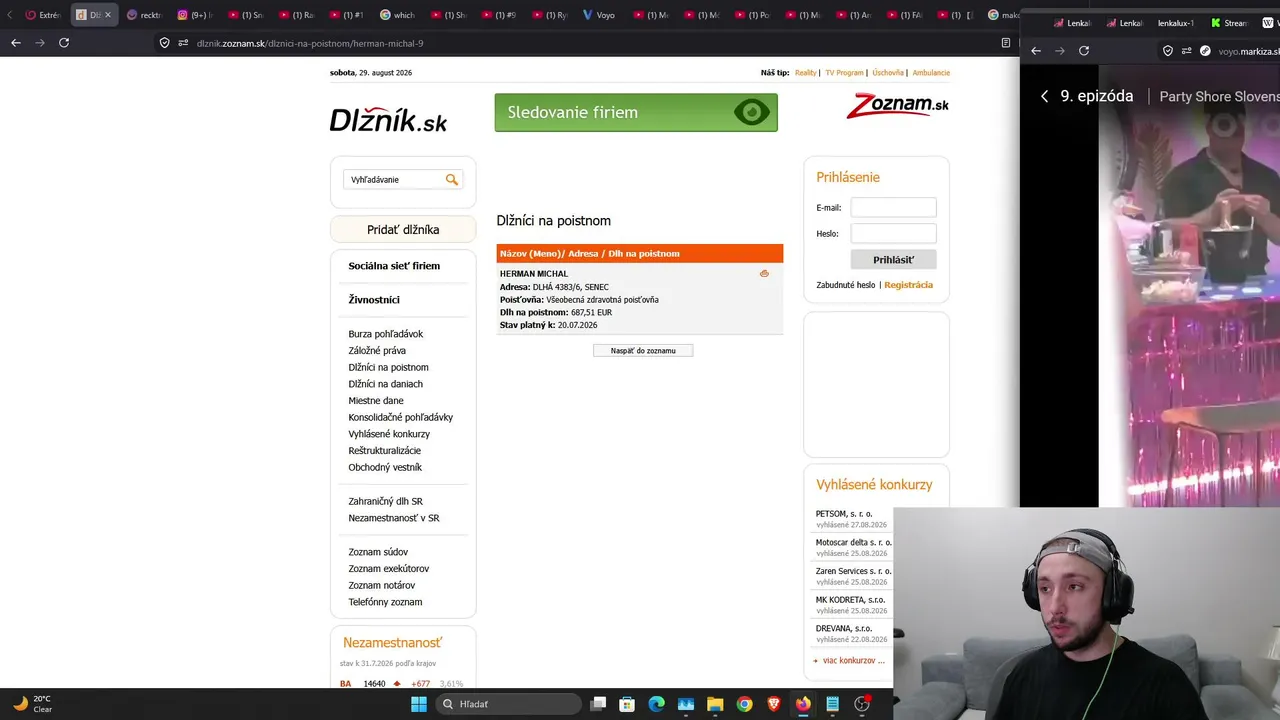
Task: Switch to the Extrém browser tab
Action: tap(42, 15)
